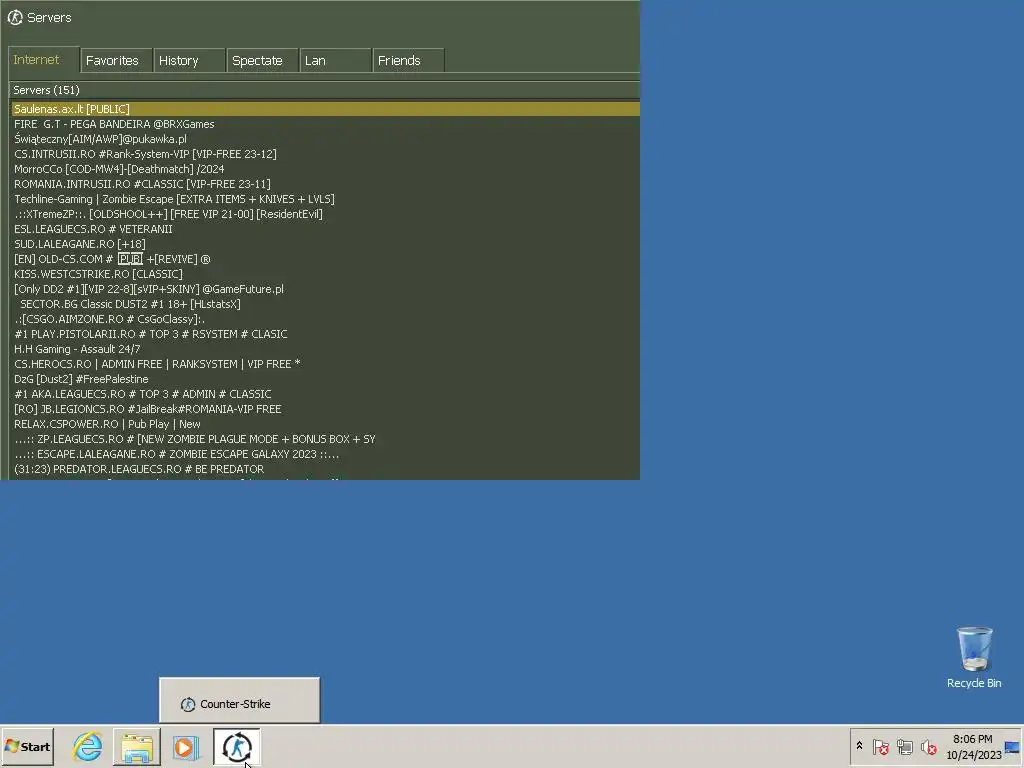This screenshot has height=768, width=1024.
Task: Open the Friends tab
Action: pyautogui.click(x=409, y=60)
